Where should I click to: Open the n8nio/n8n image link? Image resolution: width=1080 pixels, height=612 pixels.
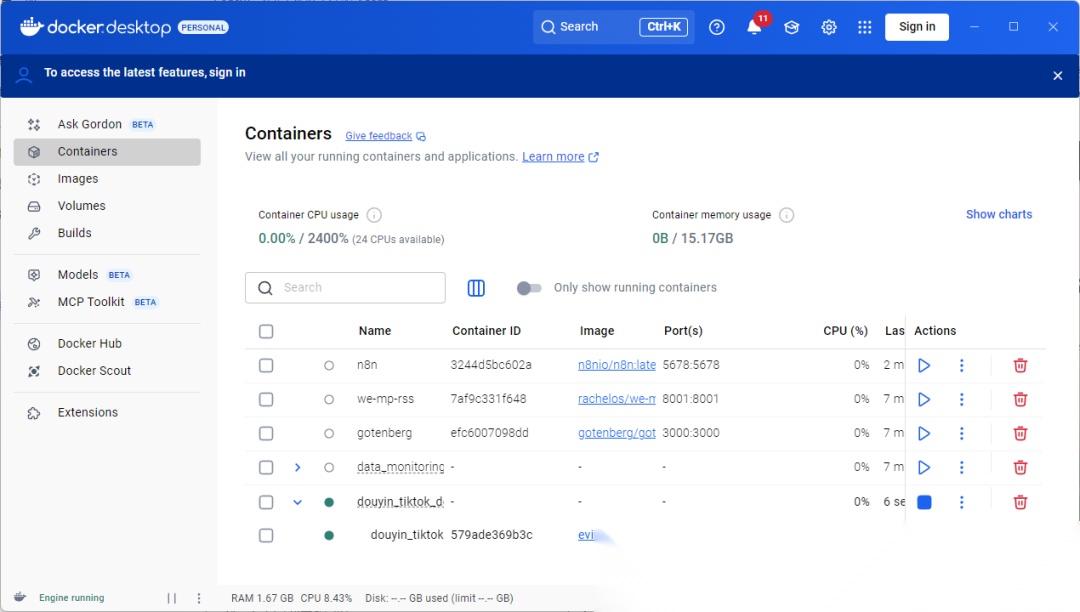(616, 365)
